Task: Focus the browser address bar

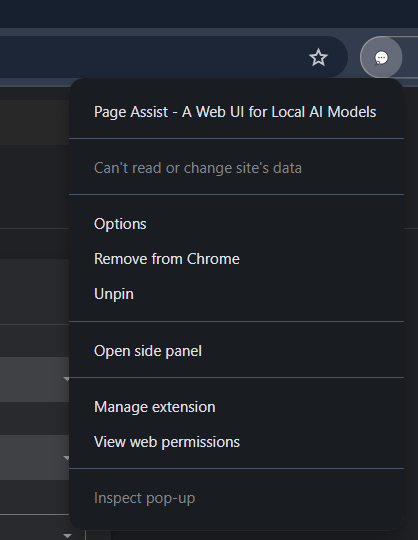Action: click(x=151, y=57)
